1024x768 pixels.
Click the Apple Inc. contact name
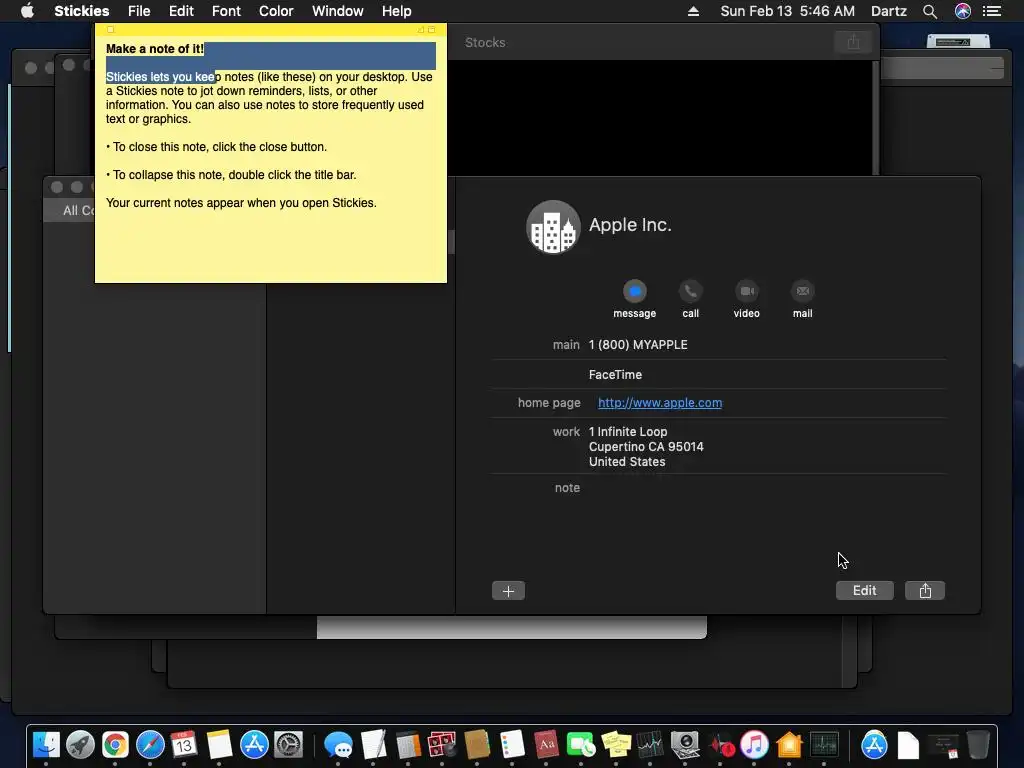(x=630, y=225)
